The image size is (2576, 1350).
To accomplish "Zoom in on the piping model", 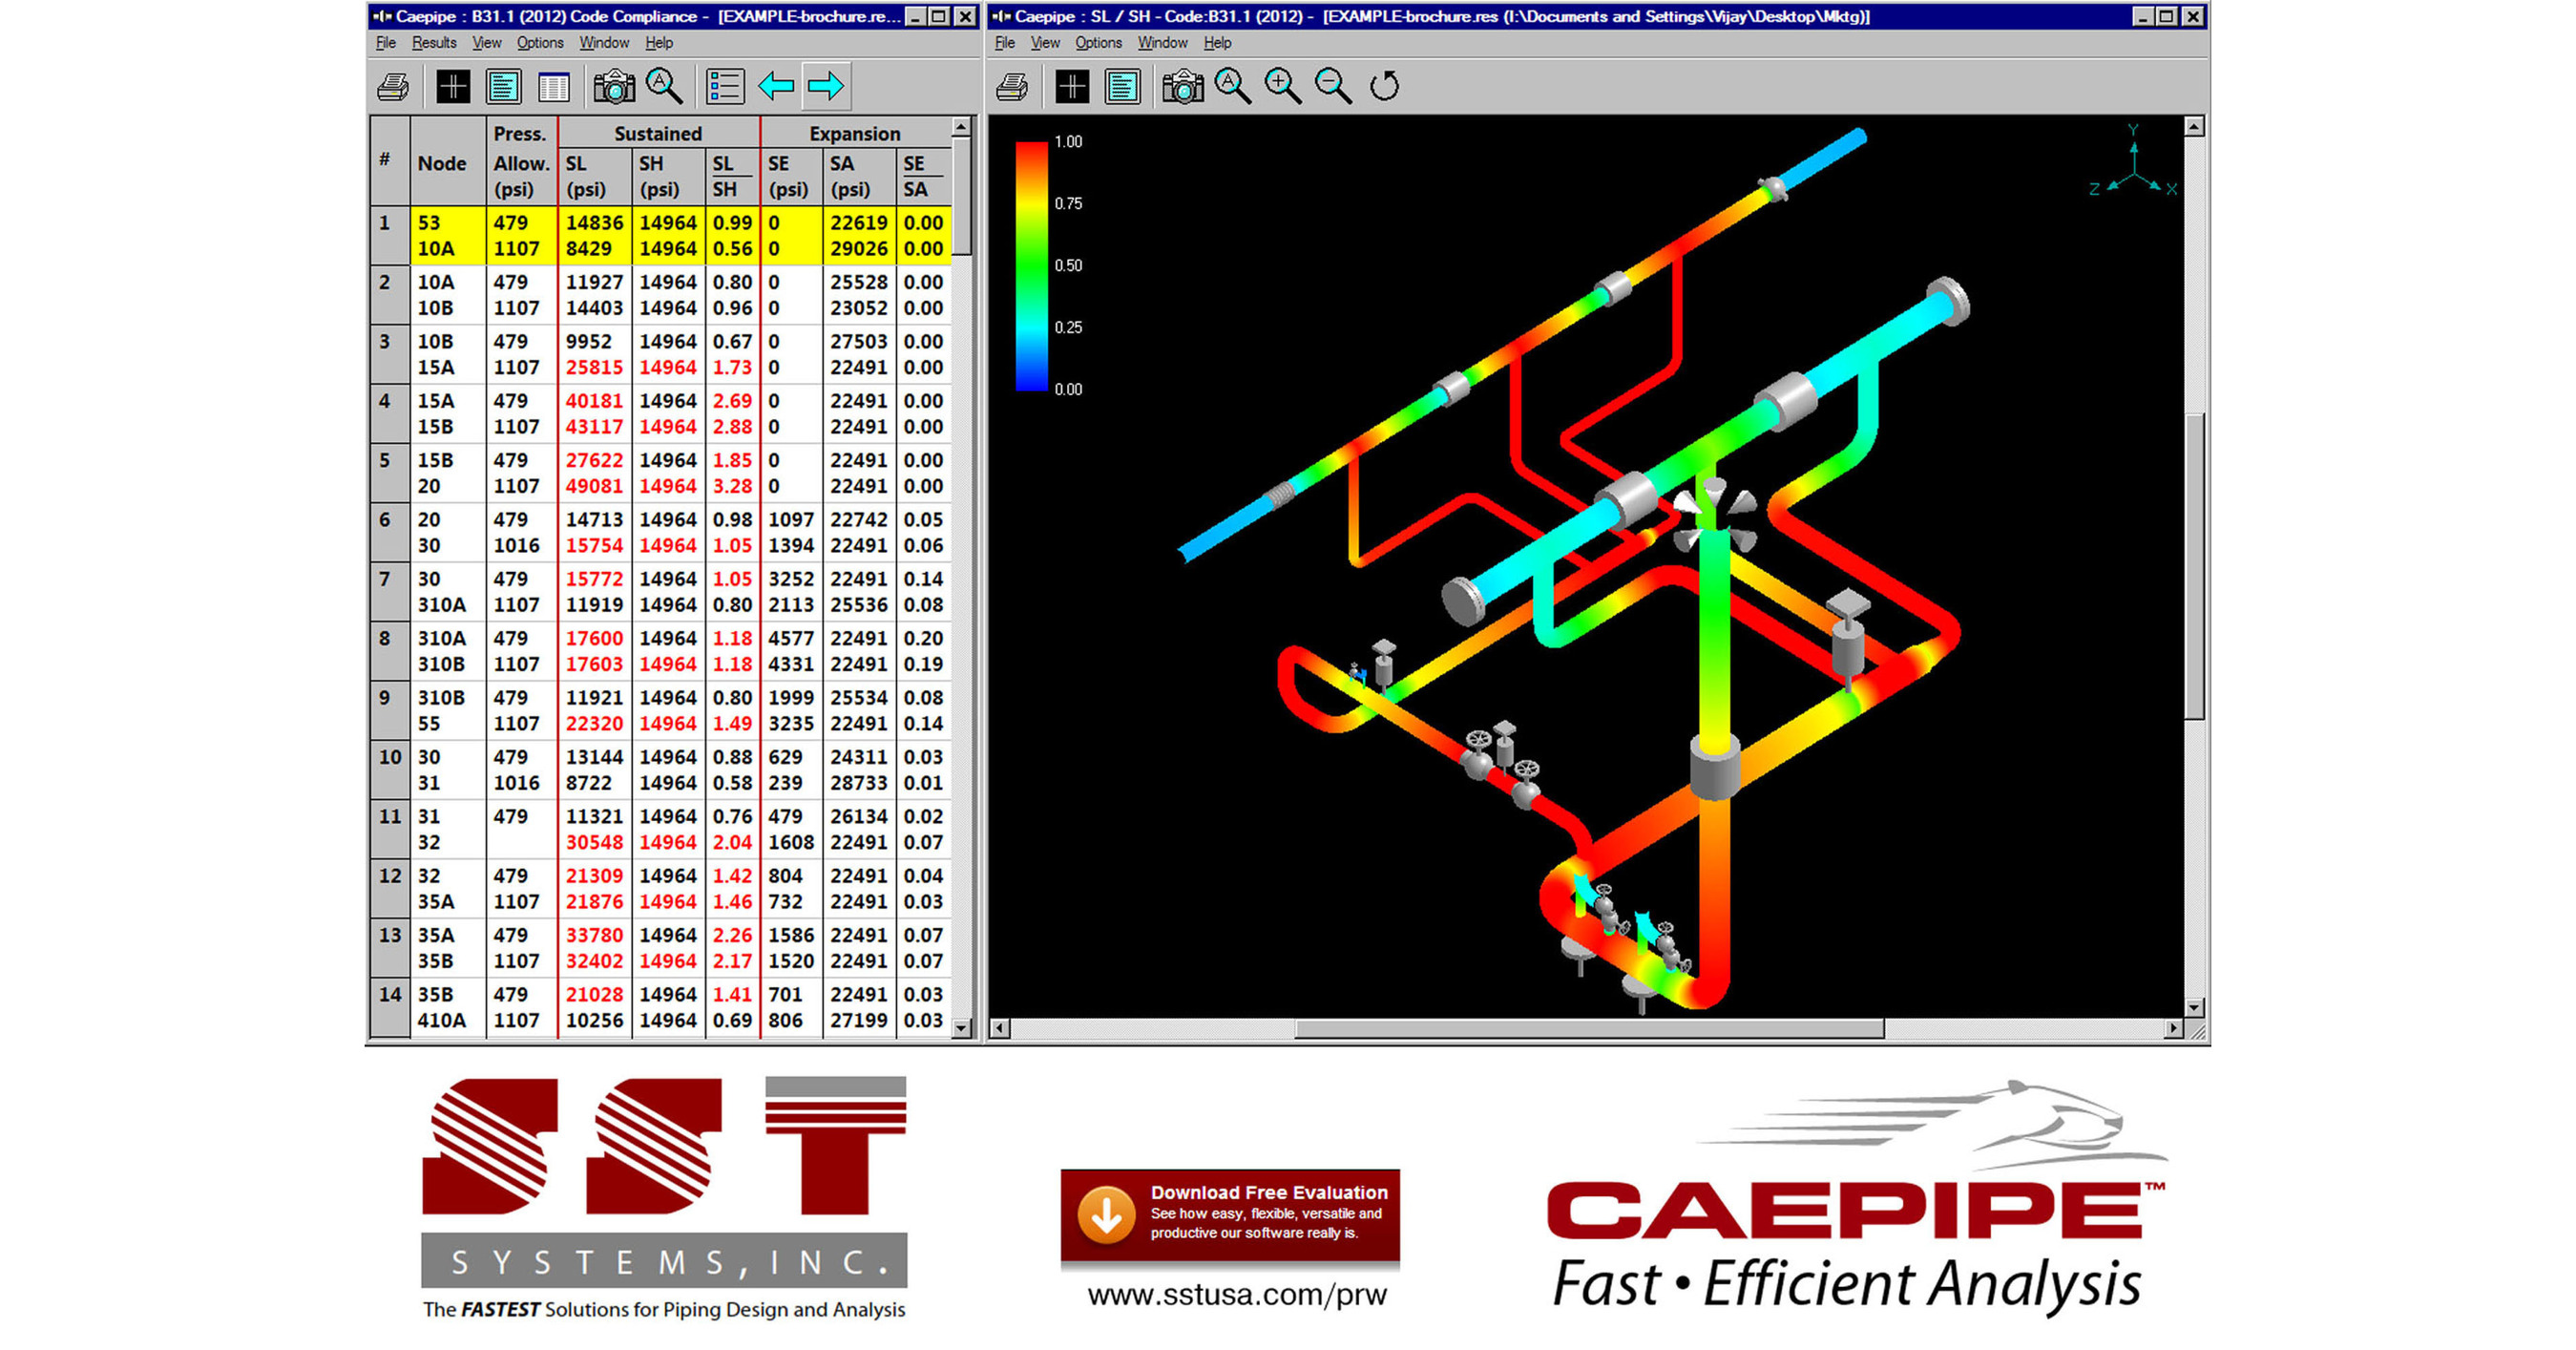I will pos(1283,87).
